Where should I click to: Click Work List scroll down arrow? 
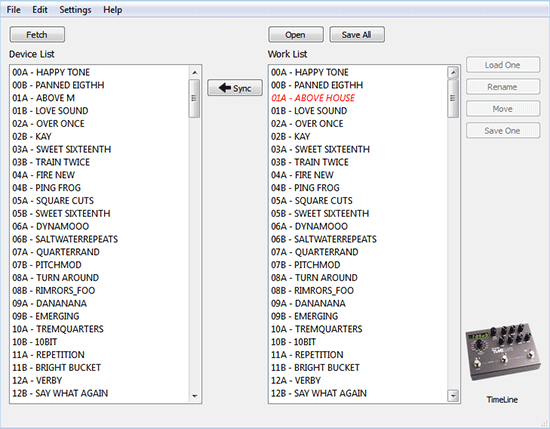[453, 396]
